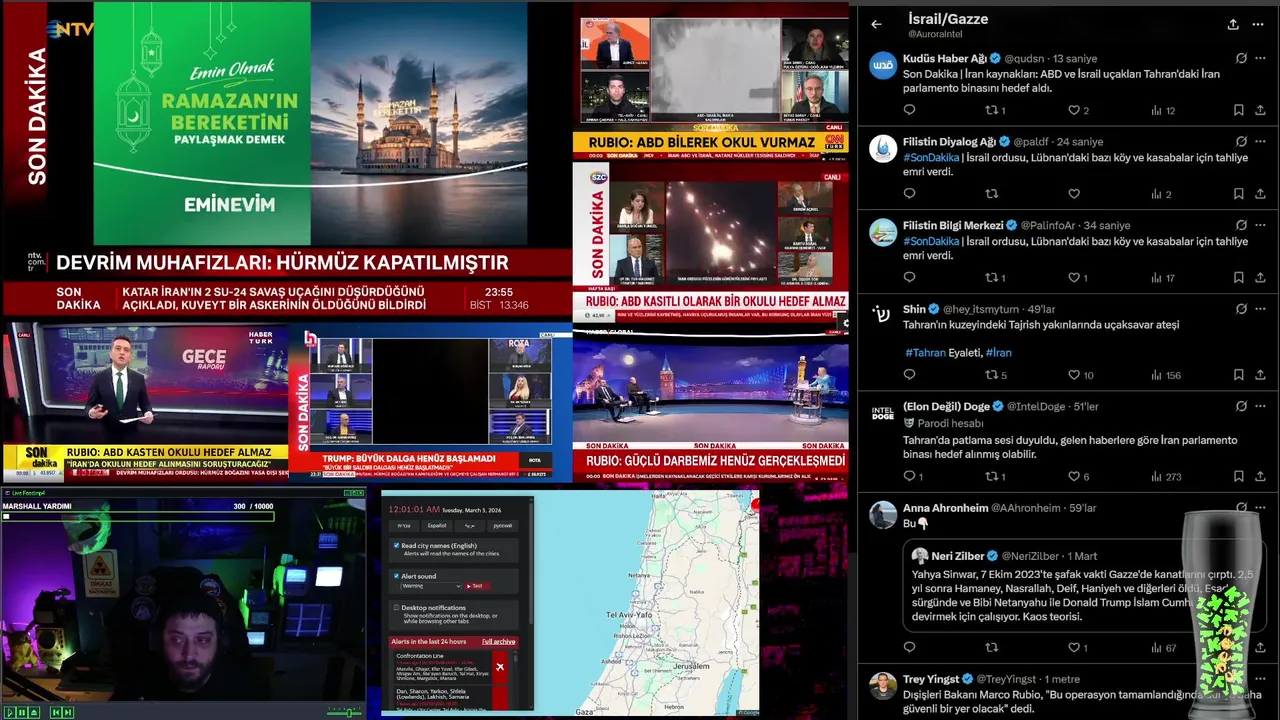
Task: Click the aircraft icon on Confrontation Line alert
Action: click(500, 667)
